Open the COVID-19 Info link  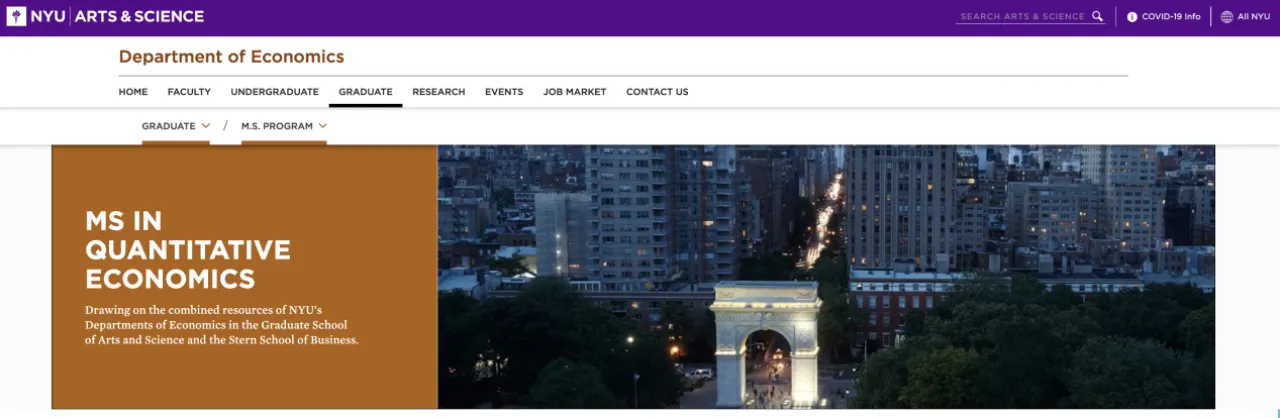pyautogui.click(x=1170, y=17)
